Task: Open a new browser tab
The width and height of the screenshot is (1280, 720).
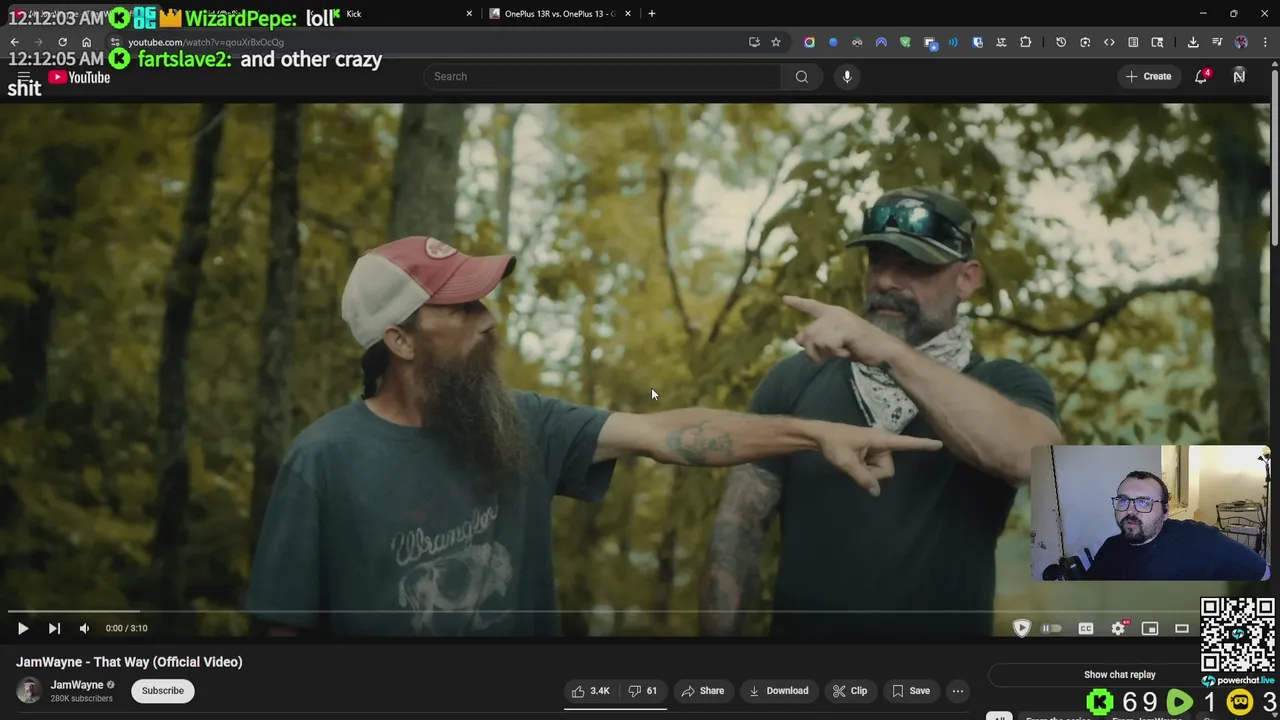Action: (x=652, y=14)
